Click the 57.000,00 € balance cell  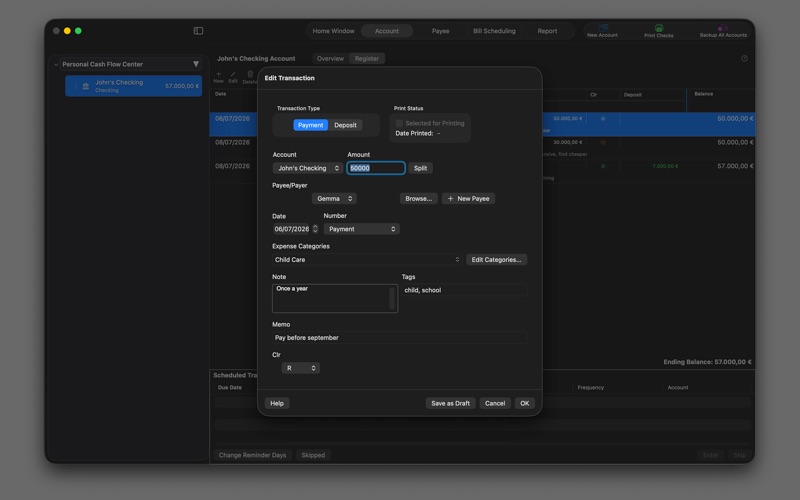(x=735, y=166)
